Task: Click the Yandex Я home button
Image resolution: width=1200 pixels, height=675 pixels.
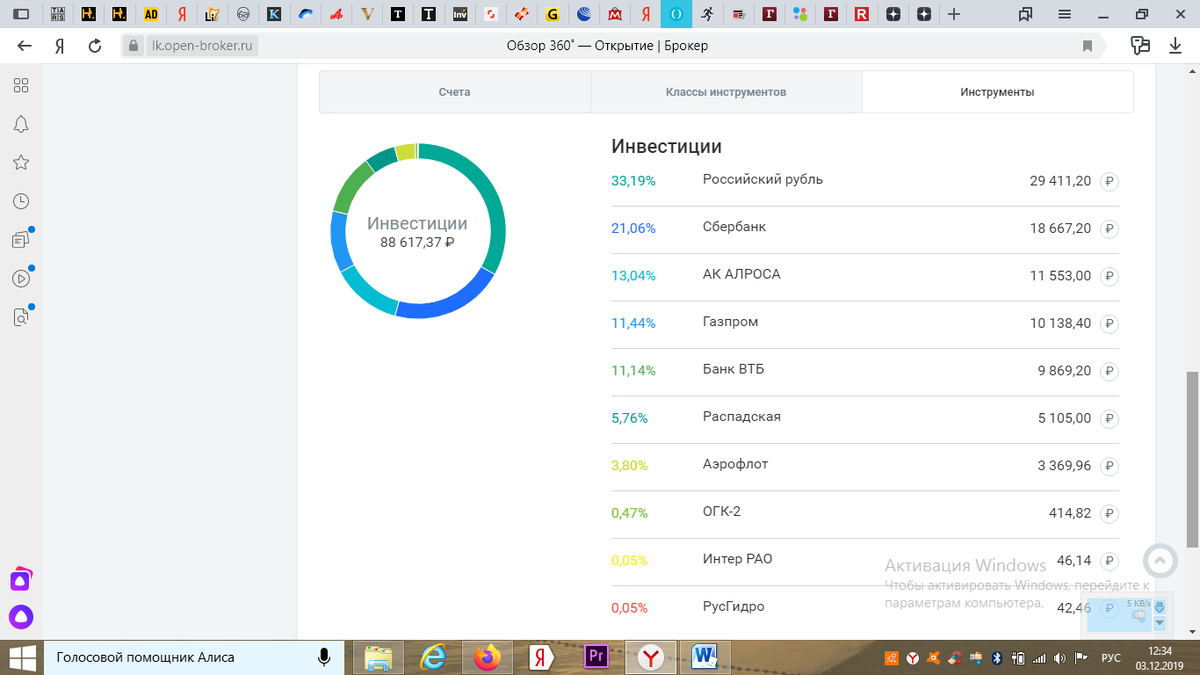Action: pyautogui.click(x=60, y=46)
